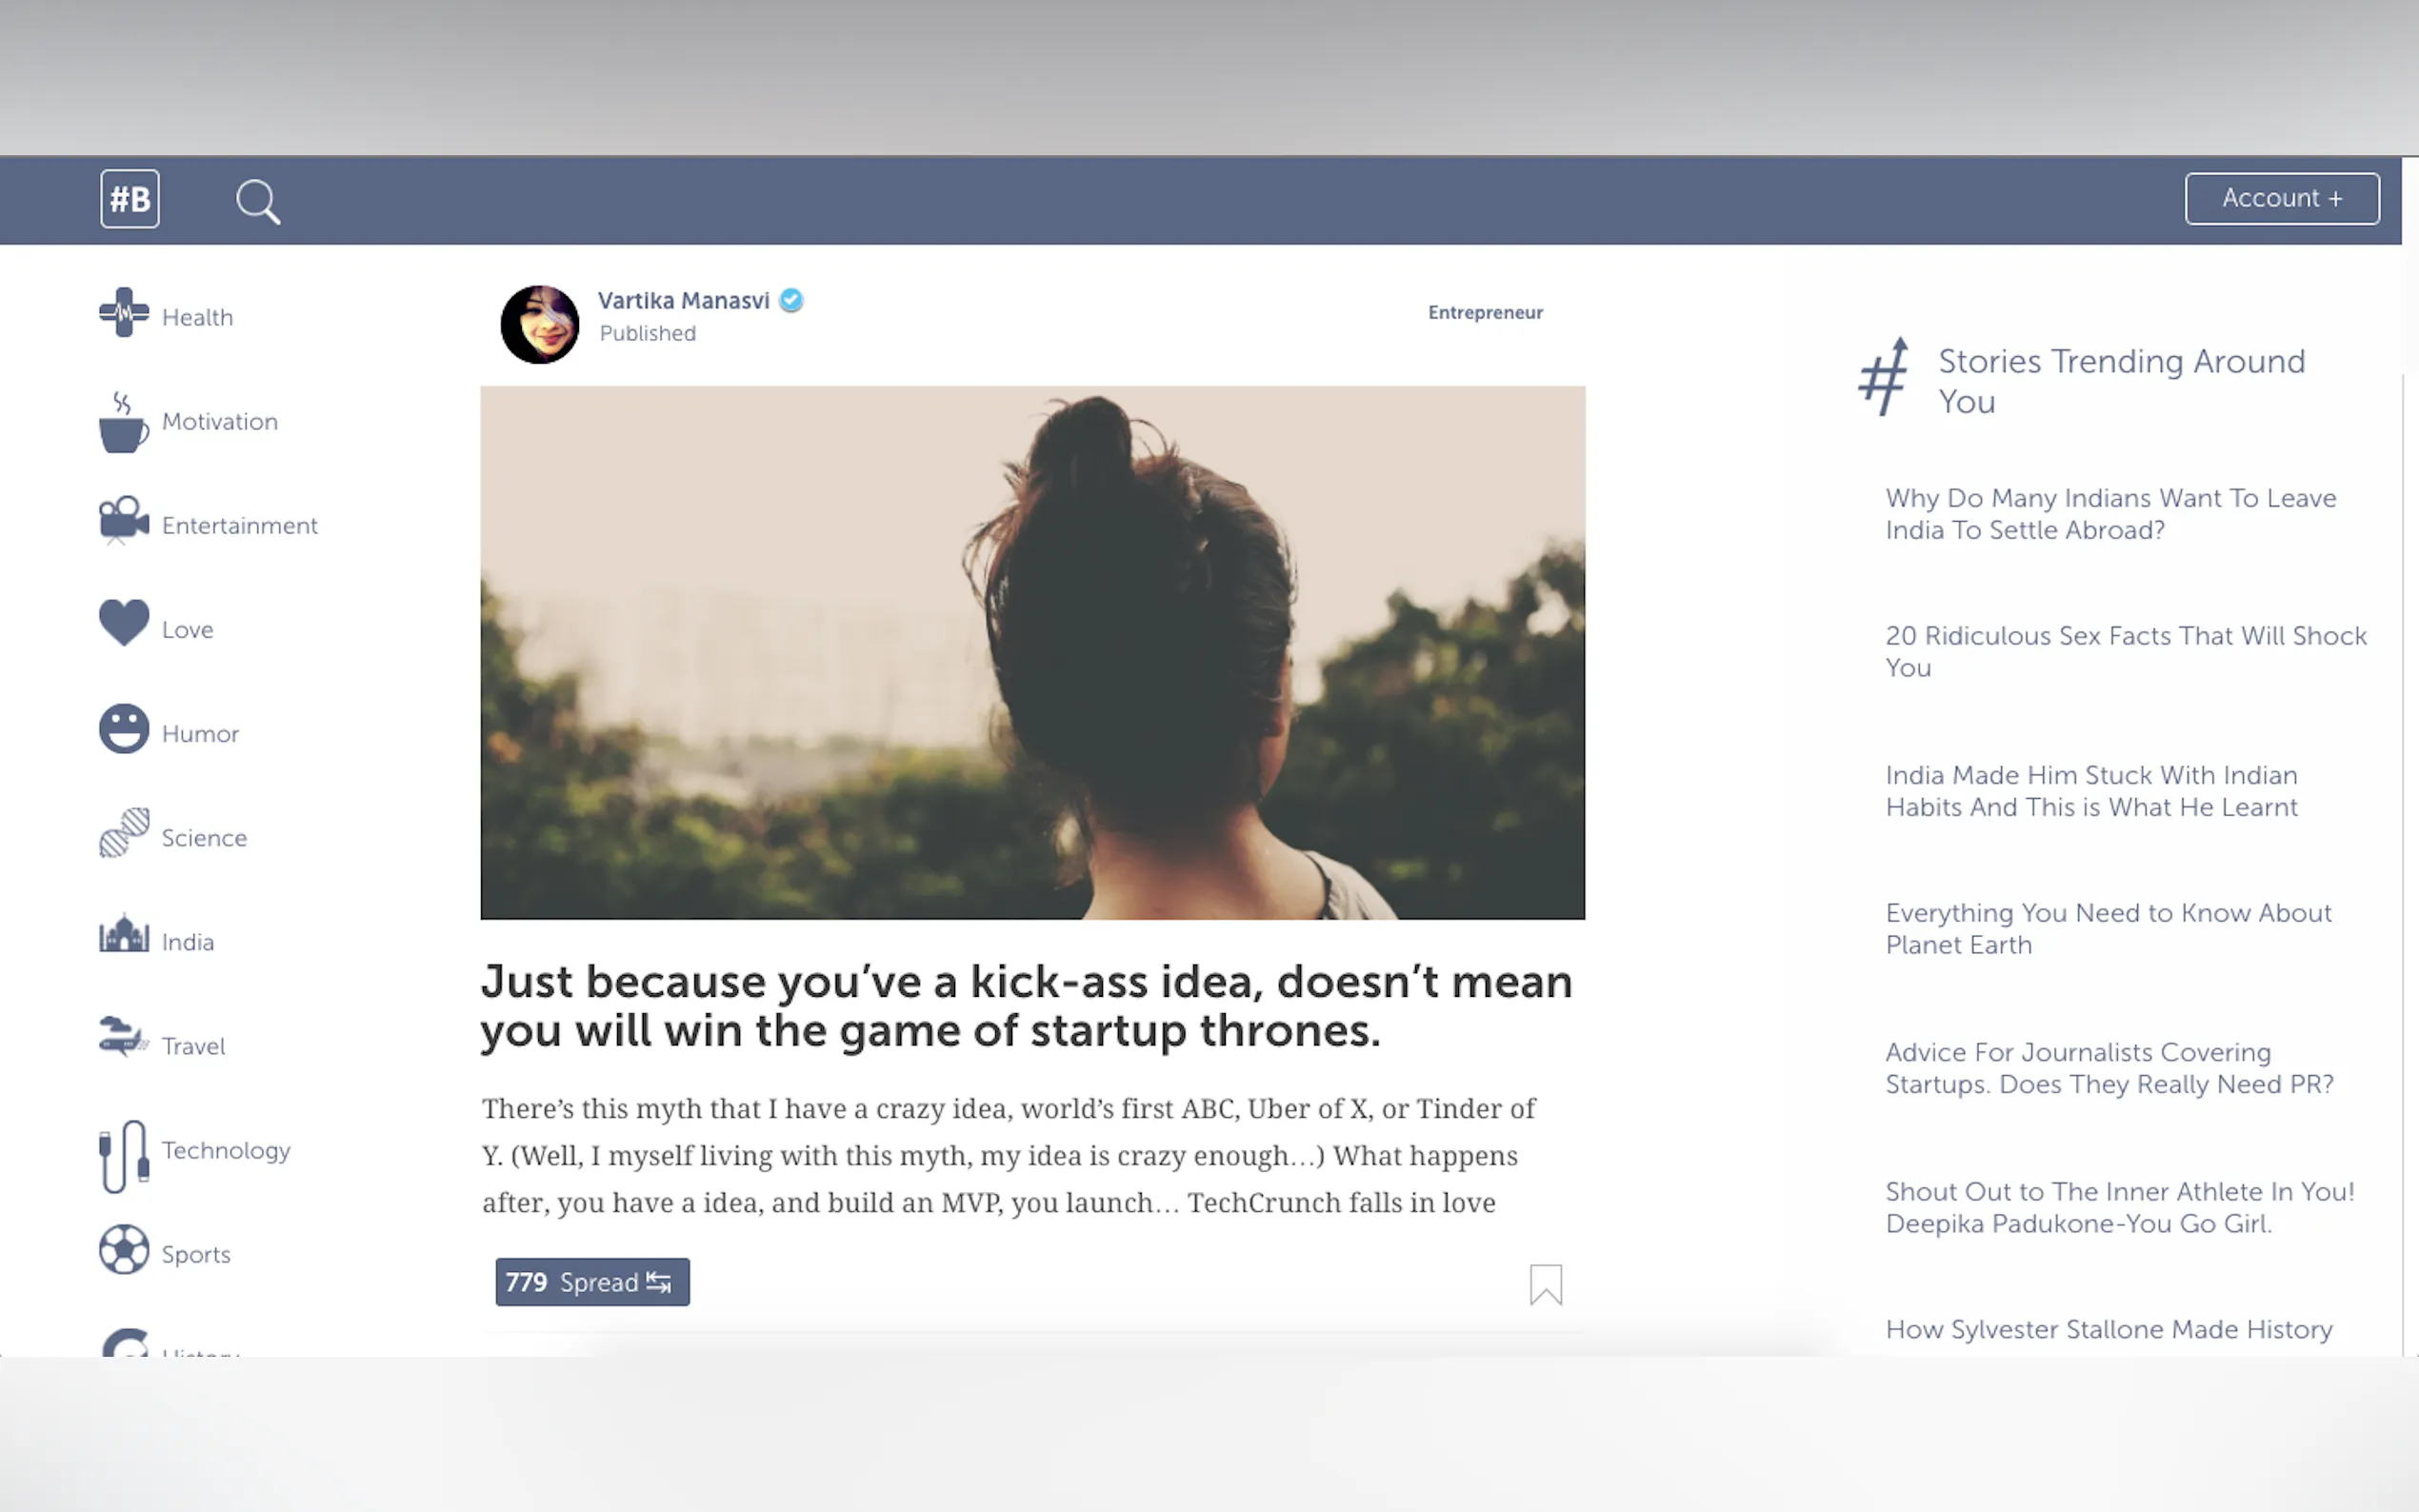Screen dimensions: 2419x1512
Task: Click the Motivation coffee cup icon
Action: point(123,424)
